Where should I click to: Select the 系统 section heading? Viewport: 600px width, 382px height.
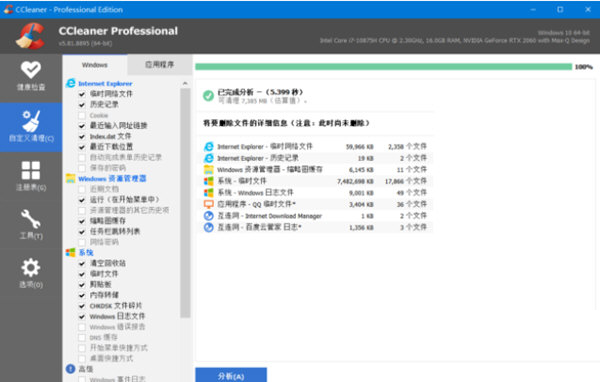(86, 252)
